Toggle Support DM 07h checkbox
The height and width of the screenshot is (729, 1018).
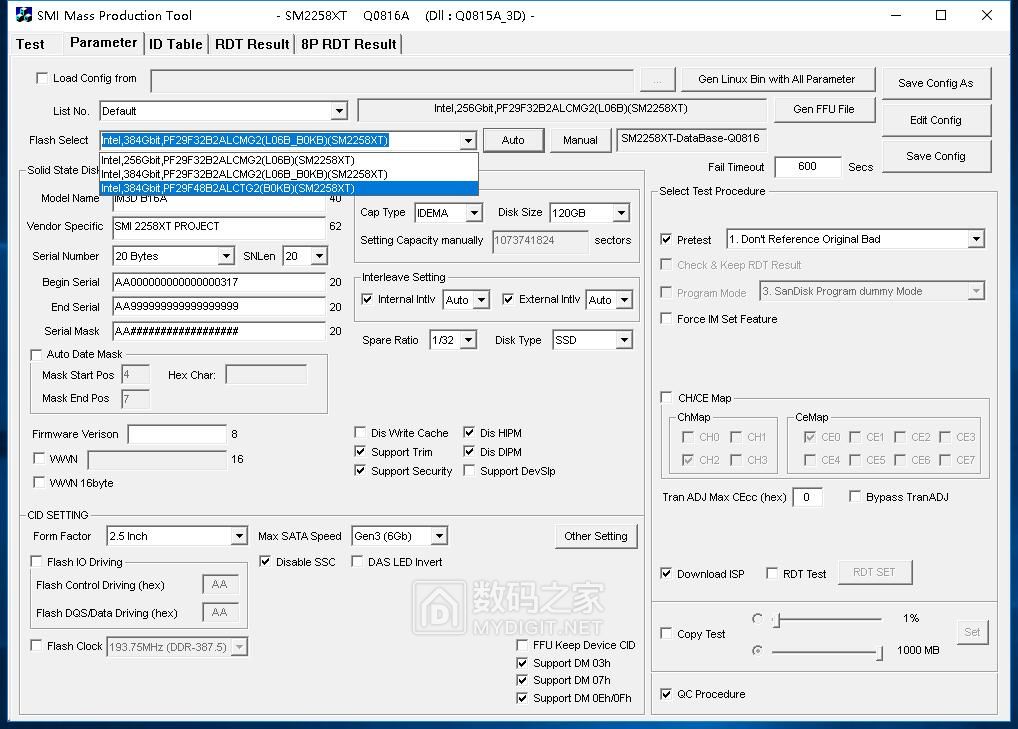(522, 680)
